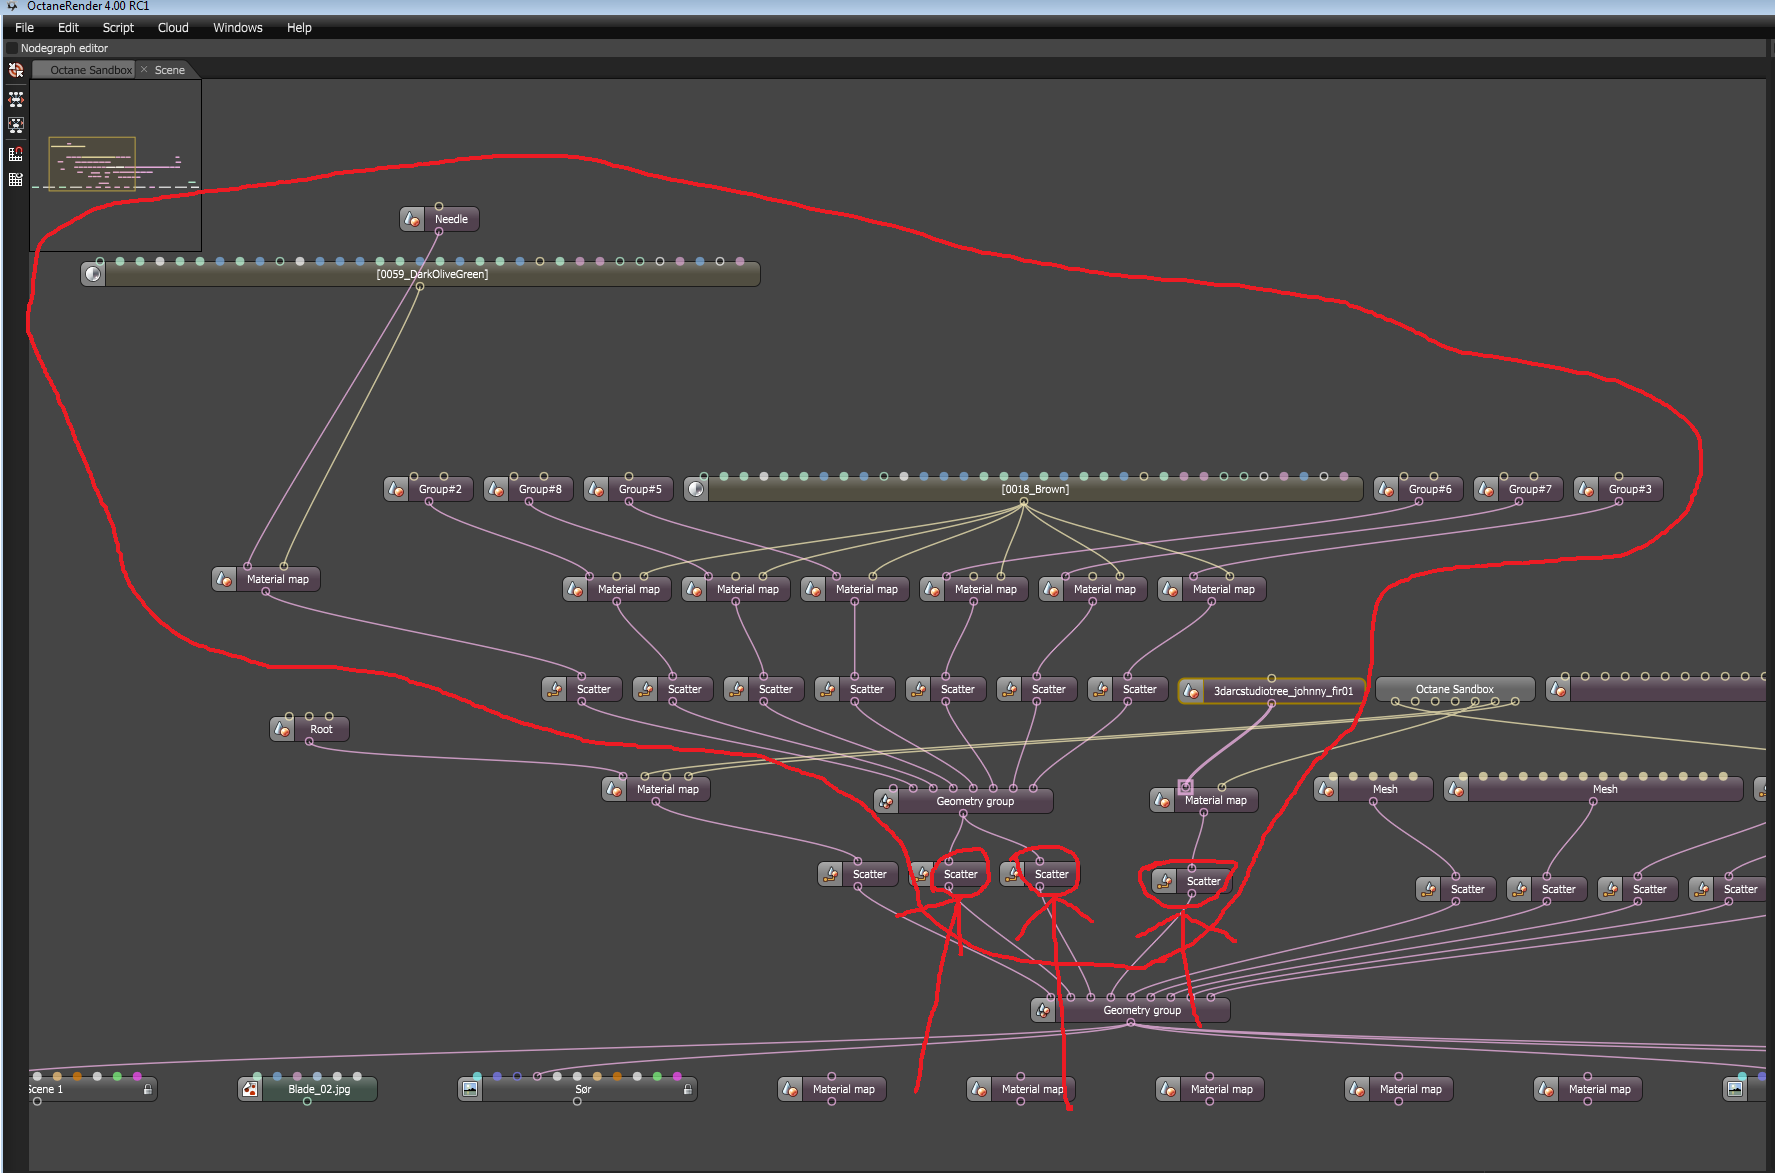1775x1173 pixels.
Task: Select the Group#8 node icon
Action: click(496, 489)
